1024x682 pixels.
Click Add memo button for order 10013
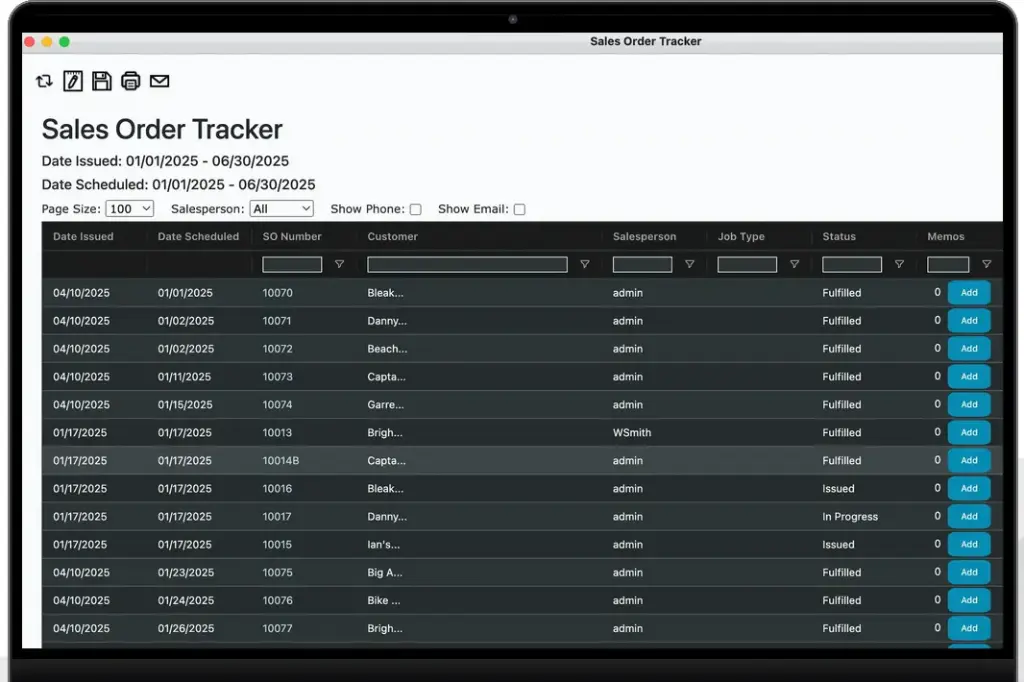[x=969, y=433]
